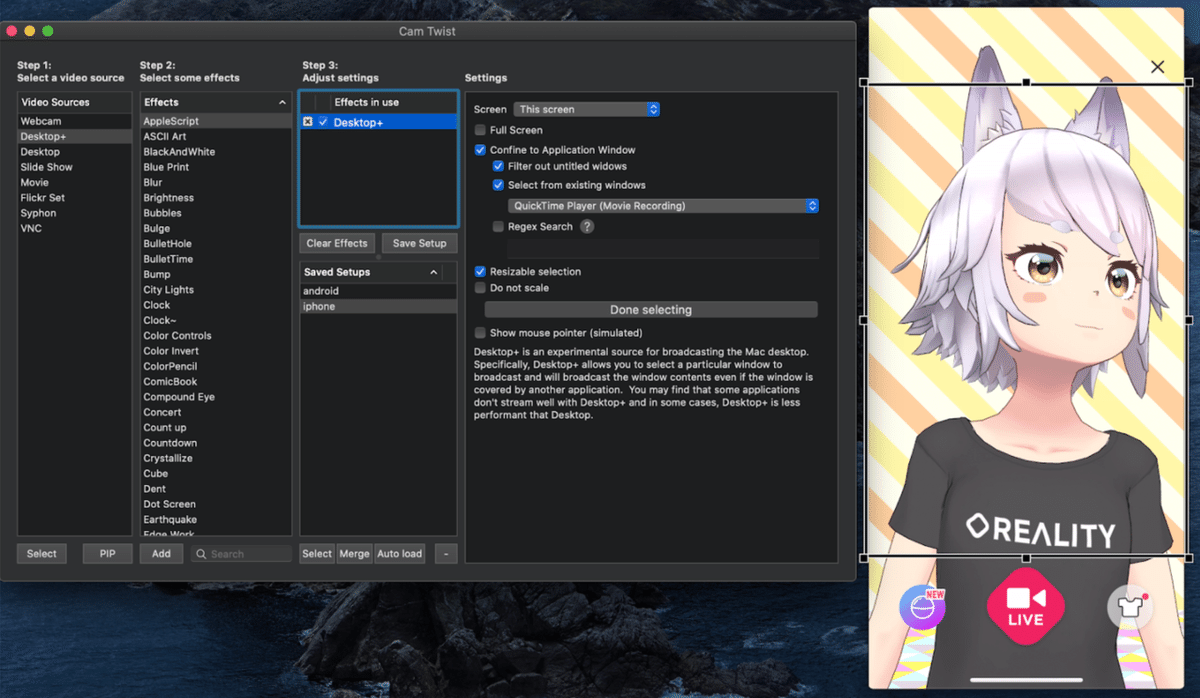Click Select under Saved Setups
Image resolution: width=1200 pixels, height=698 pixels.
317,554
